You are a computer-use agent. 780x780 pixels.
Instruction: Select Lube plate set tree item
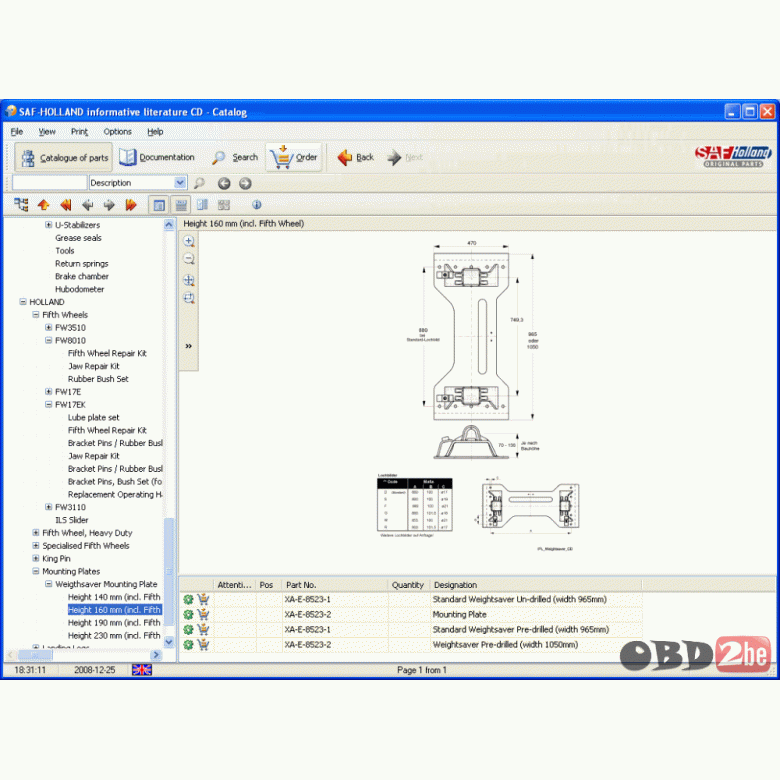click(94, 417)
